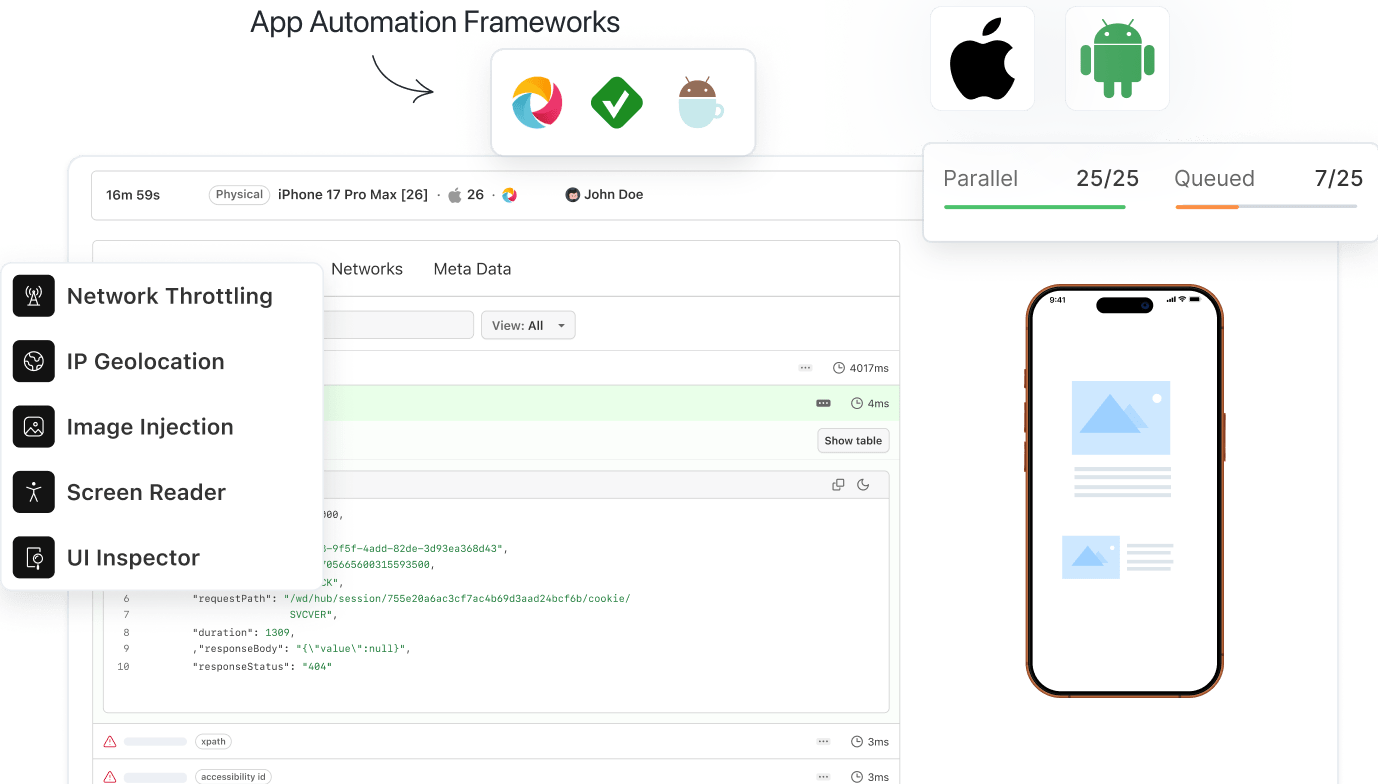Open the Meta Data tab
The width and height of the screenshot is (1378, 784).
pyautogui.click(x=472, y=268)
